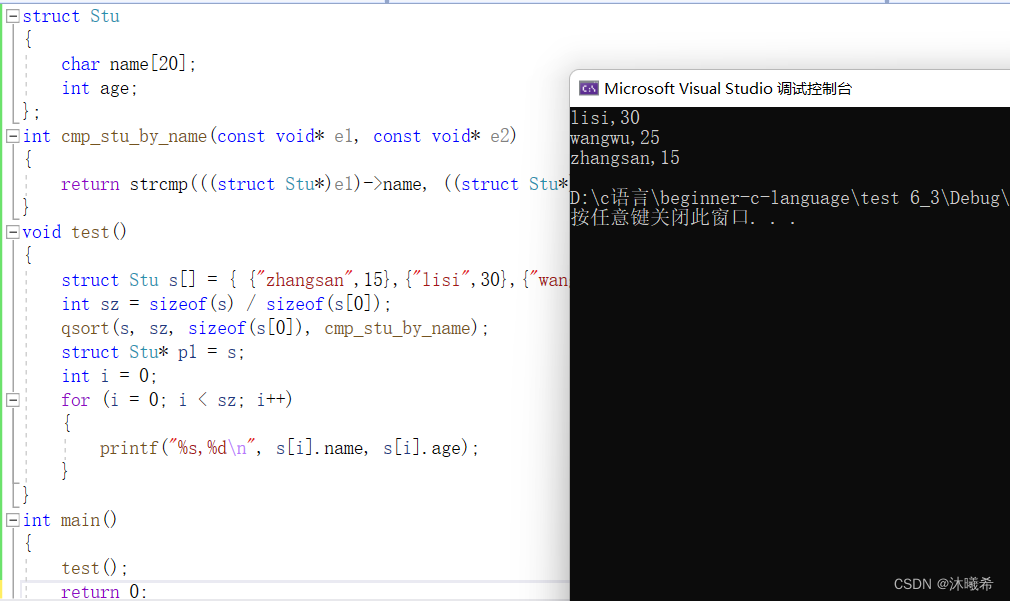Click the qsort function call line
Viewport: 1010px width, 601px height.
274,329
